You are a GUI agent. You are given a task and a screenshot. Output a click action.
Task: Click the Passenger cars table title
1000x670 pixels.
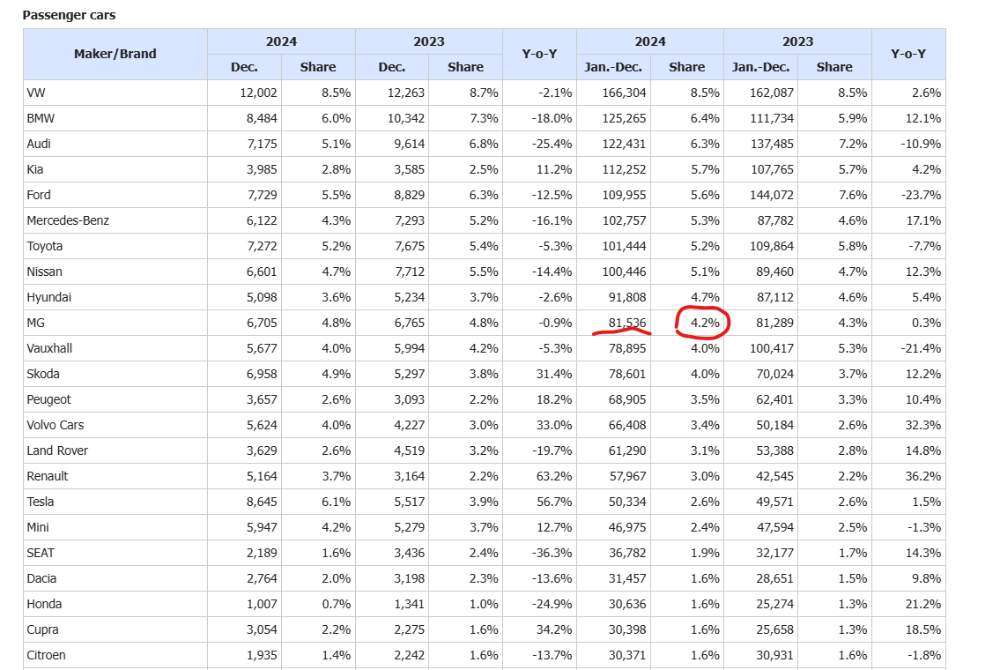point(69,15)
